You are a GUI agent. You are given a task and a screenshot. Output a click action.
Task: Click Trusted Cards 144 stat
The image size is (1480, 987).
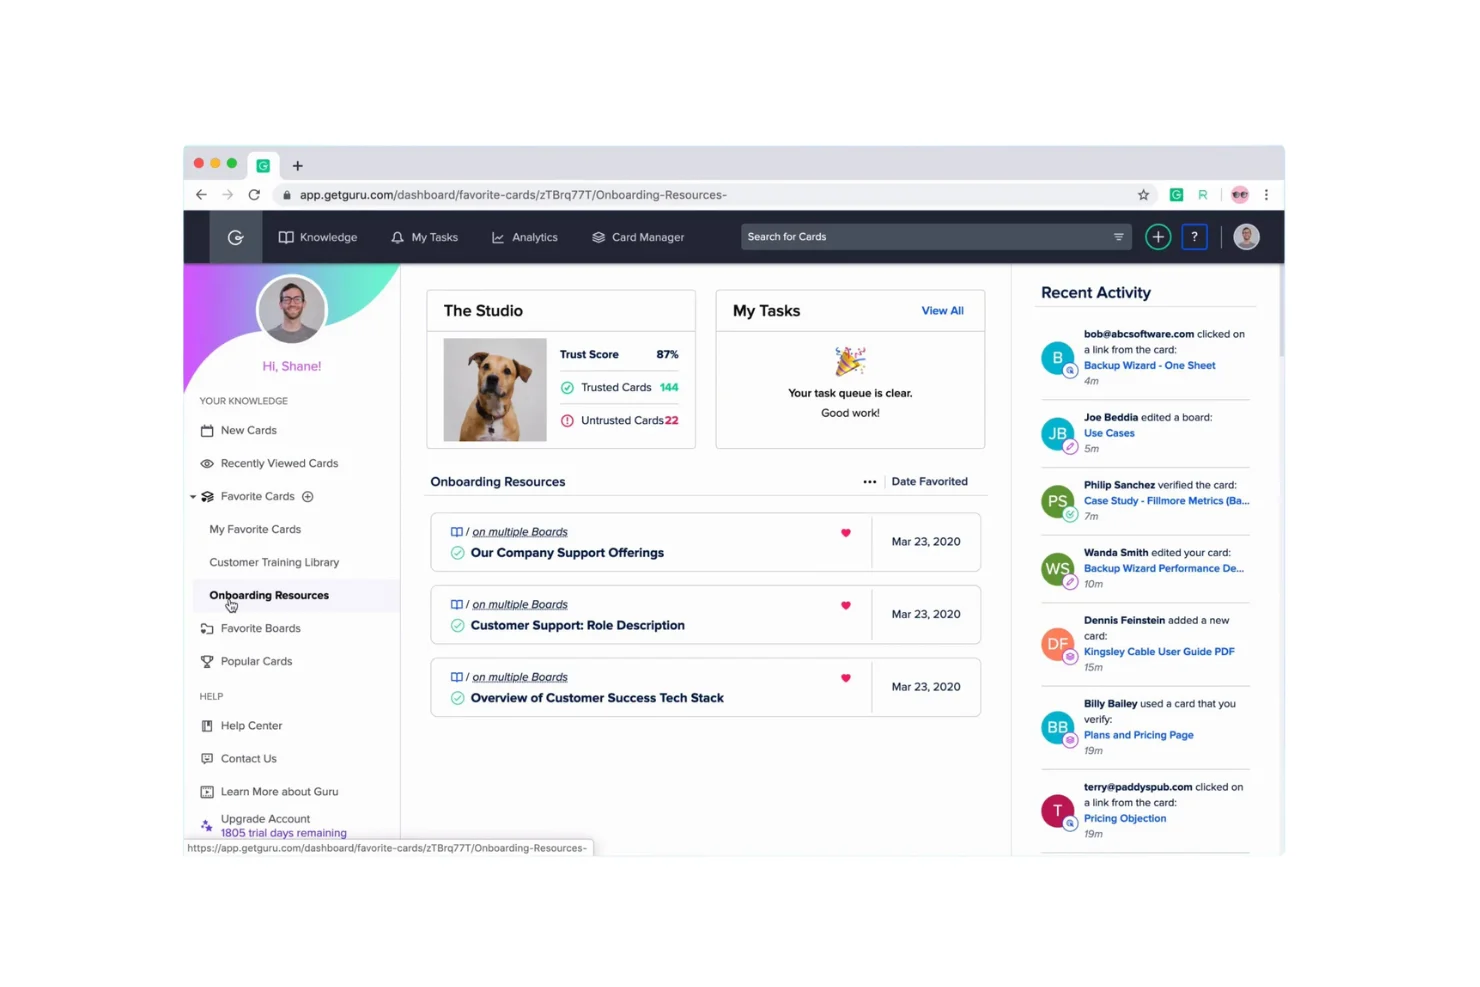[620, 387]
